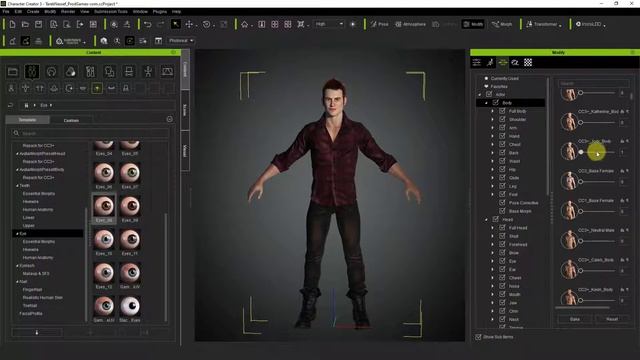
Task: Toggle the Pose Corrective checkbox
Action: point(502,202)
